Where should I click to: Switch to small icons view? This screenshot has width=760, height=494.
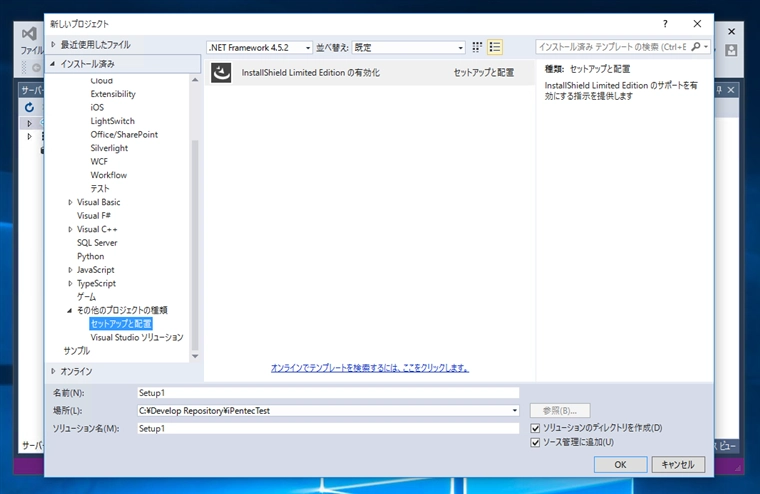coord(477,47)
